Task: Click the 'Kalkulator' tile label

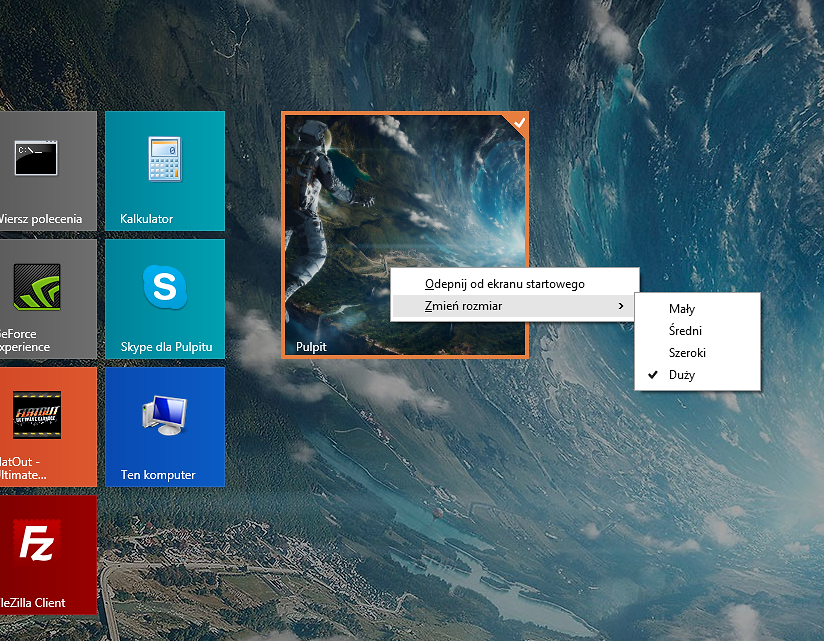Action: (146, 219)
